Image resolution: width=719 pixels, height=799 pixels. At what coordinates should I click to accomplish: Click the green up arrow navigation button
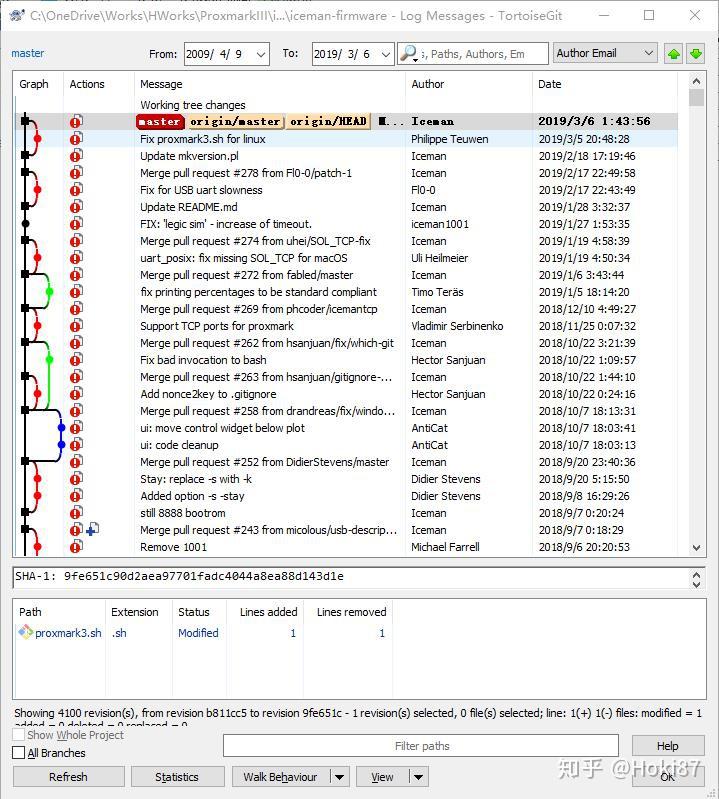pos(674,54)
